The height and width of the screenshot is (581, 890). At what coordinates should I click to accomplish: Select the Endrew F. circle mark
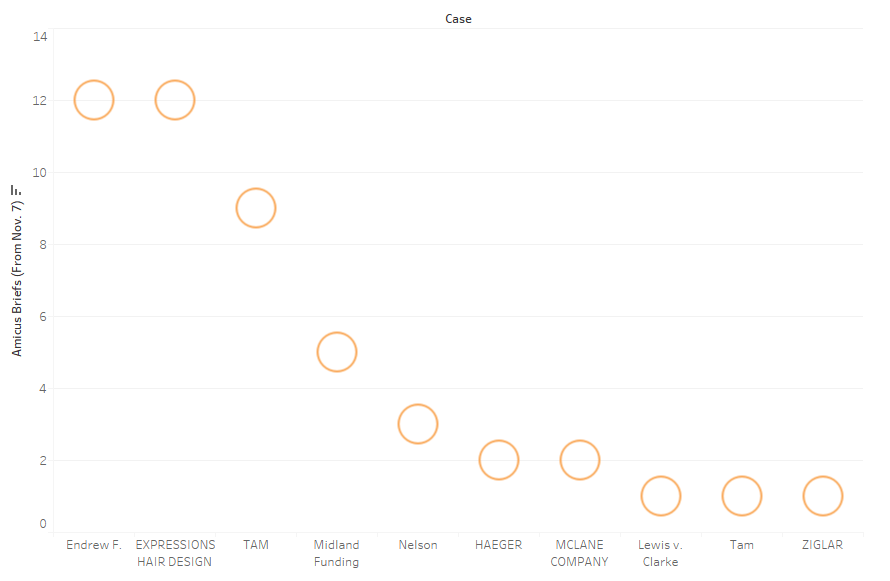pyautogui.click(x=94, y=100)
